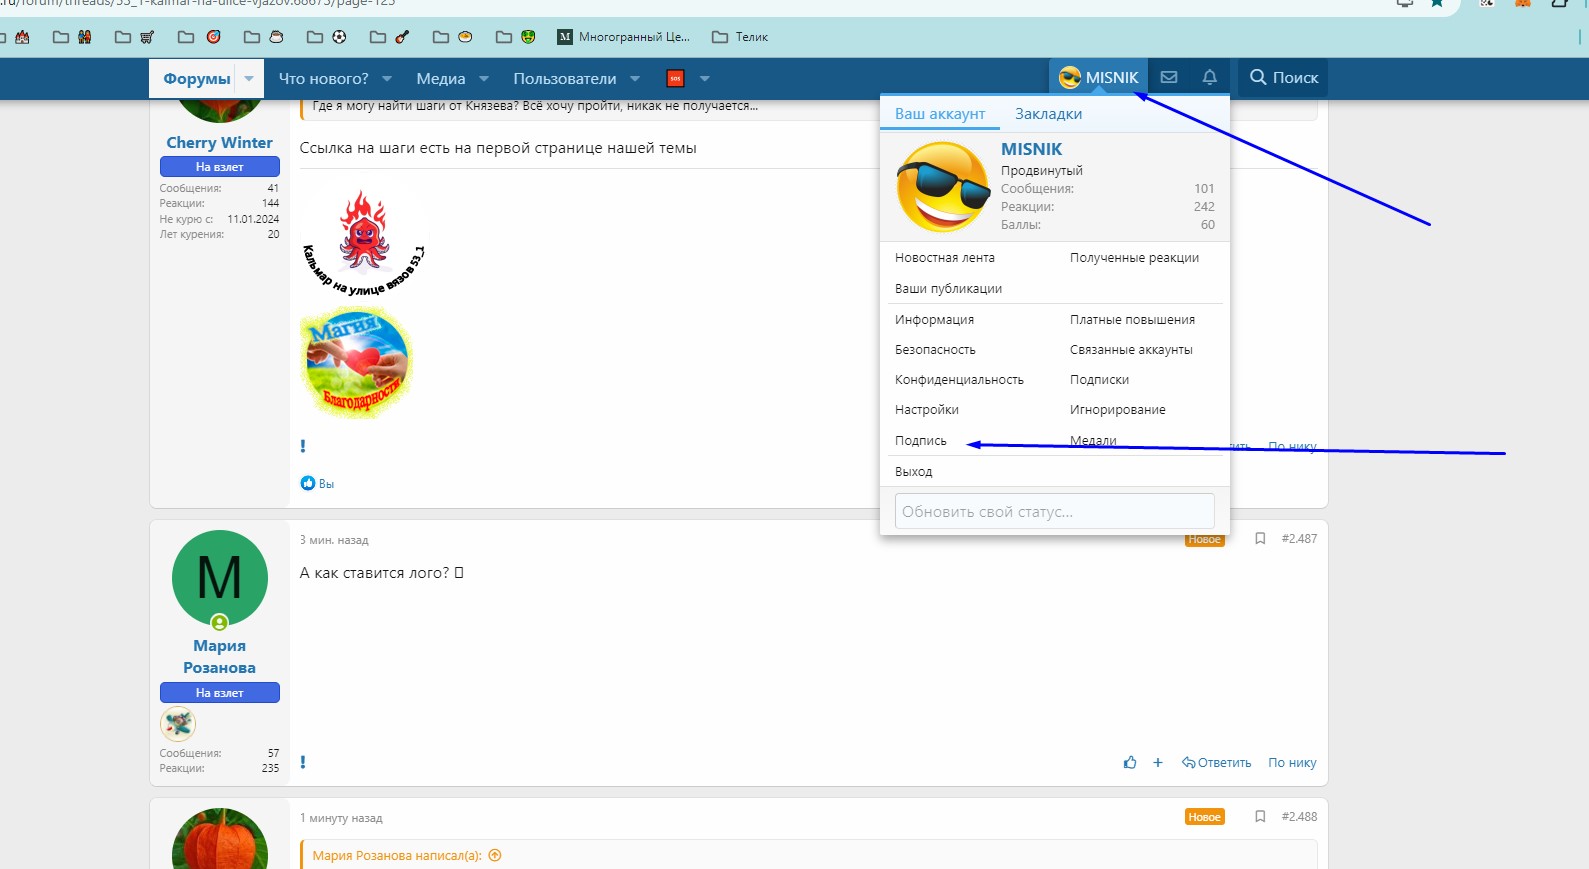Open permalink #2,488
This screenshot has width=1589, height=869.
[x=1299, y=816]
